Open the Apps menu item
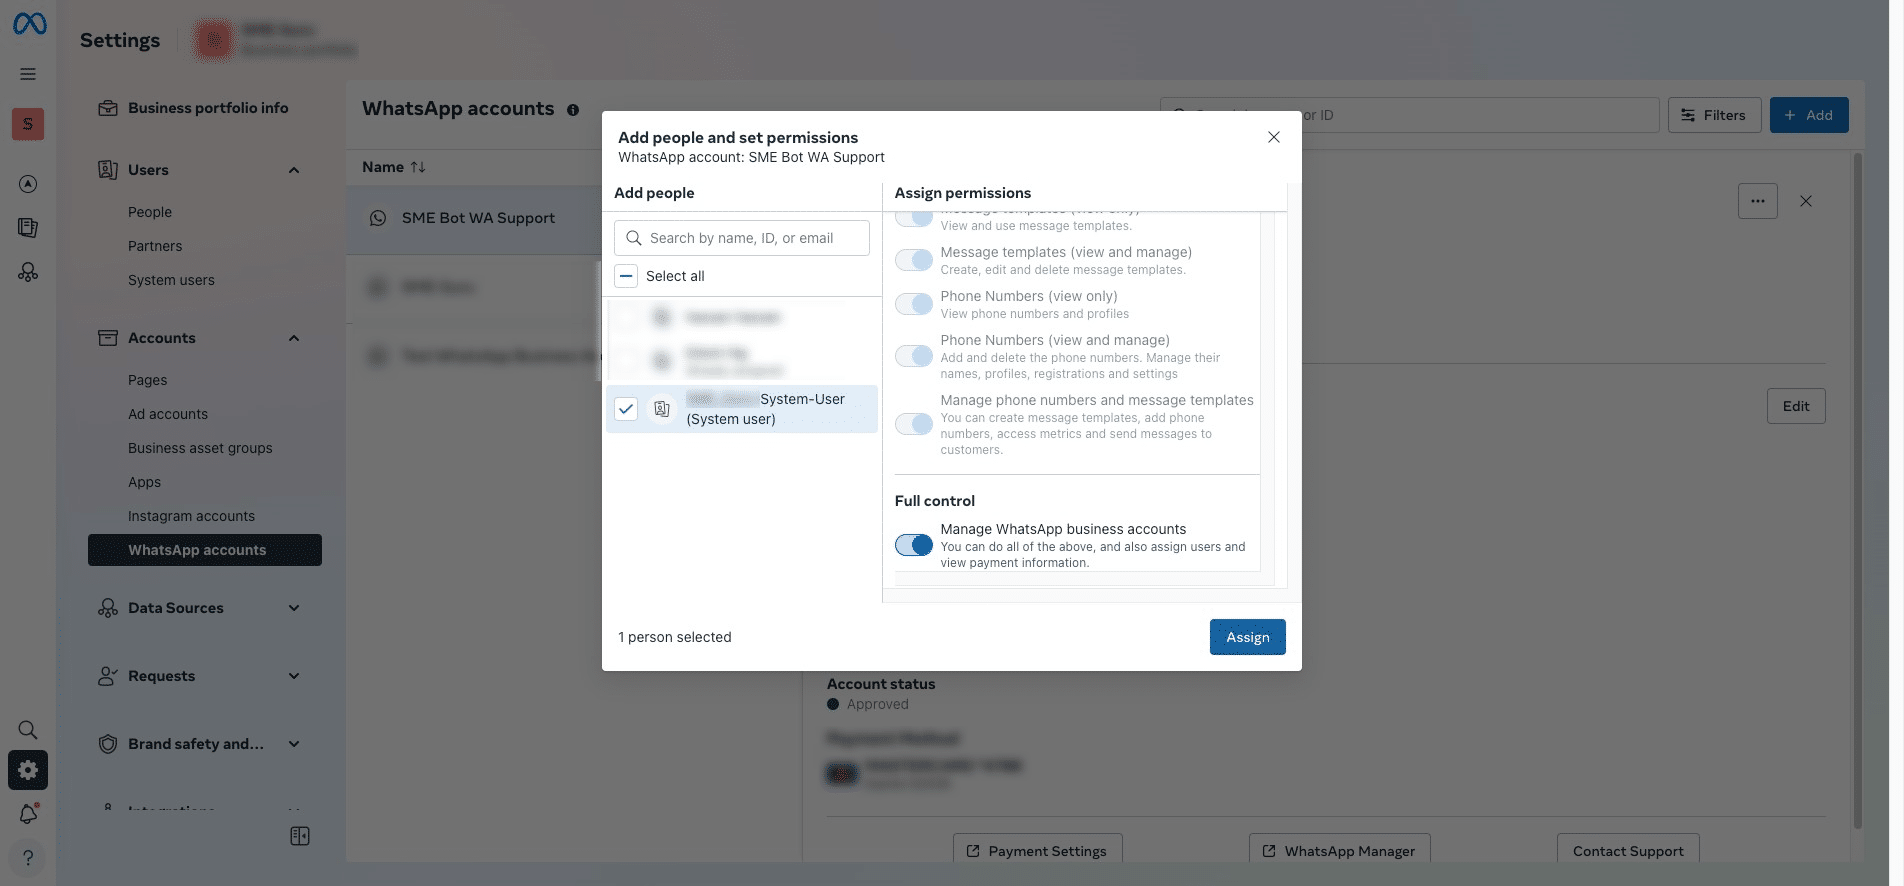Image resolution: width=1904 pixels, height=886 pixels. click(144, 482)
